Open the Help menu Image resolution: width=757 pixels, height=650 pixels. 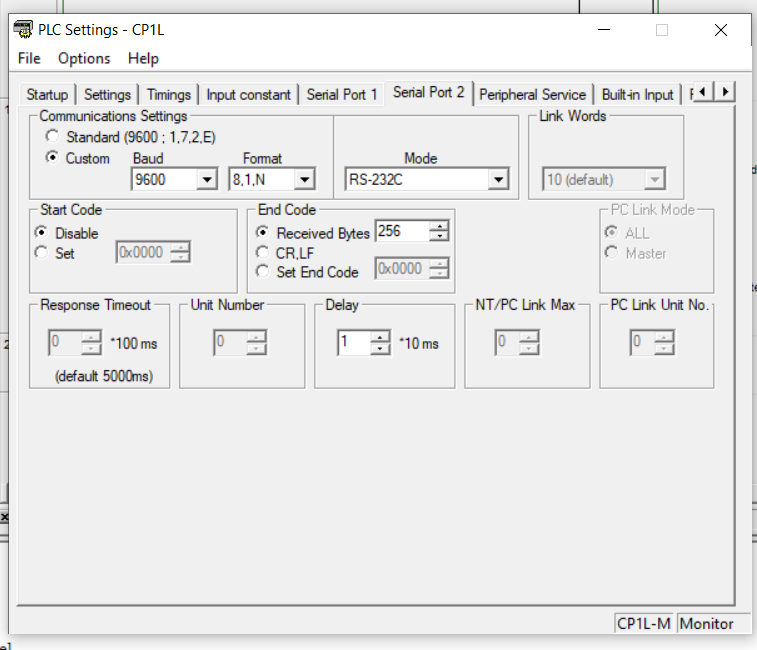143,58
